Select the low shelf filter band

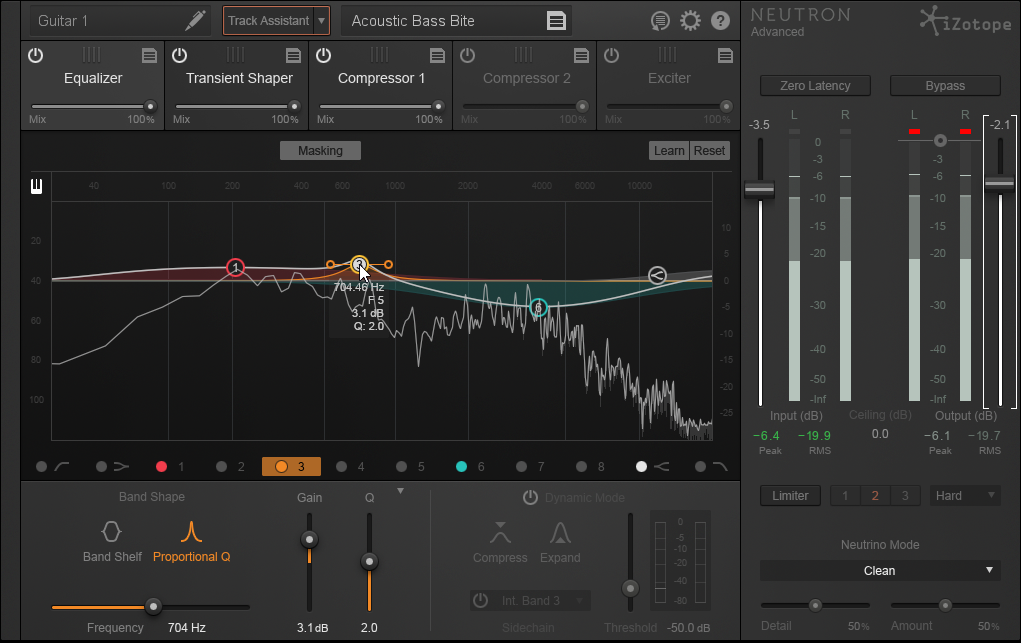(x=113, y=466)
